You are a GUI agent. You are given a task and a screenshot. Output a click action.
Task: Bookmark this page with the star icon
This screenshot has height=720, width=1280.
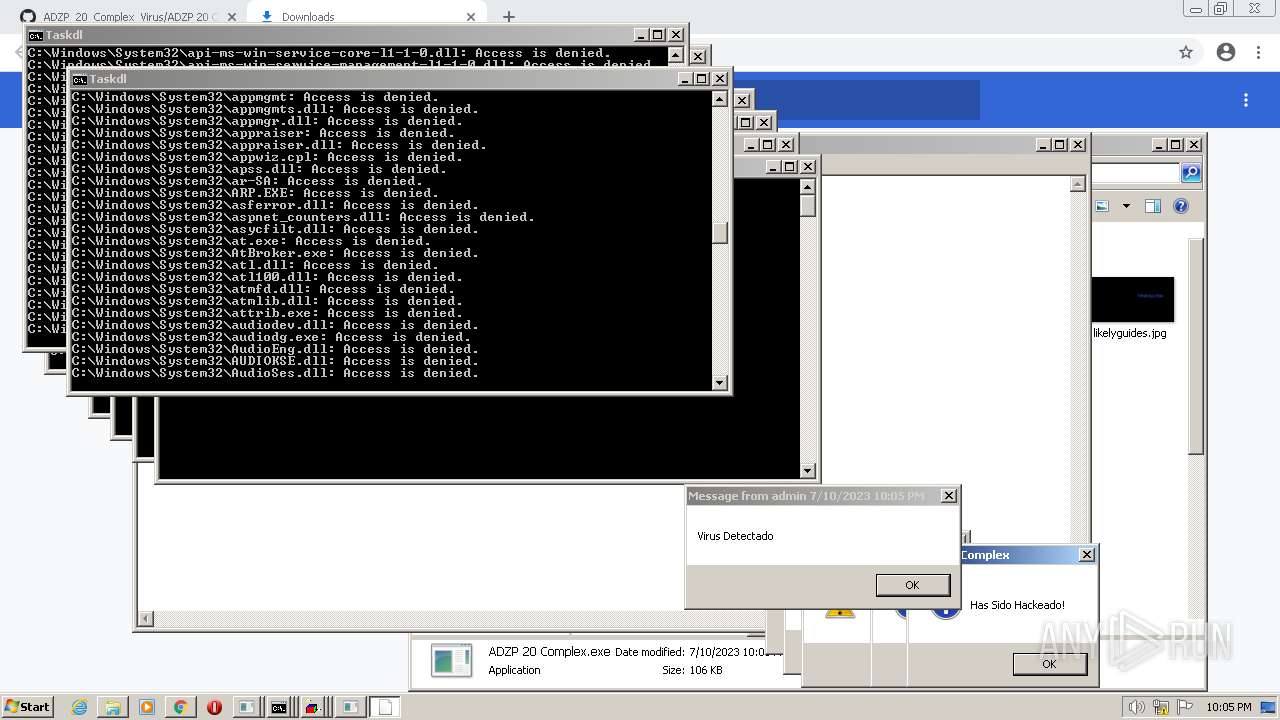pyautogui.click(x=1186, y=52)
